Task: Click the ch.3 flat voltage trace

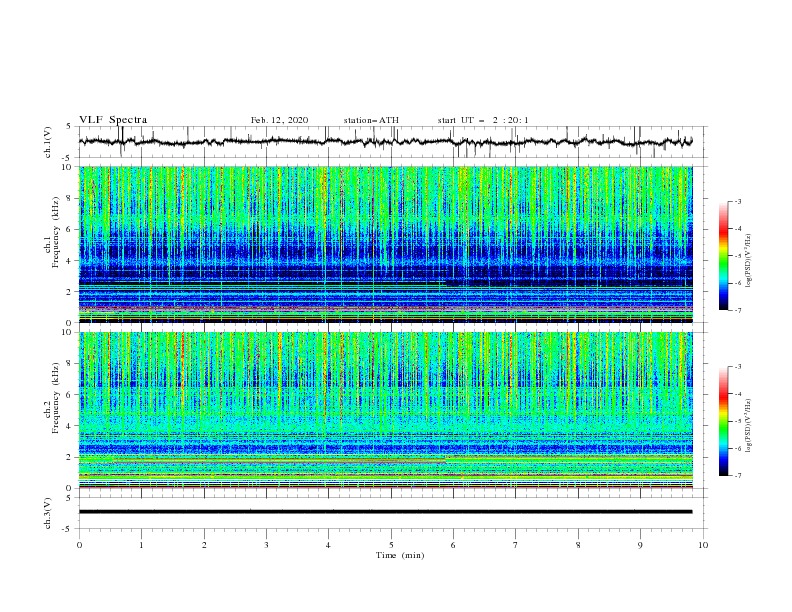Action: (385, 512)
